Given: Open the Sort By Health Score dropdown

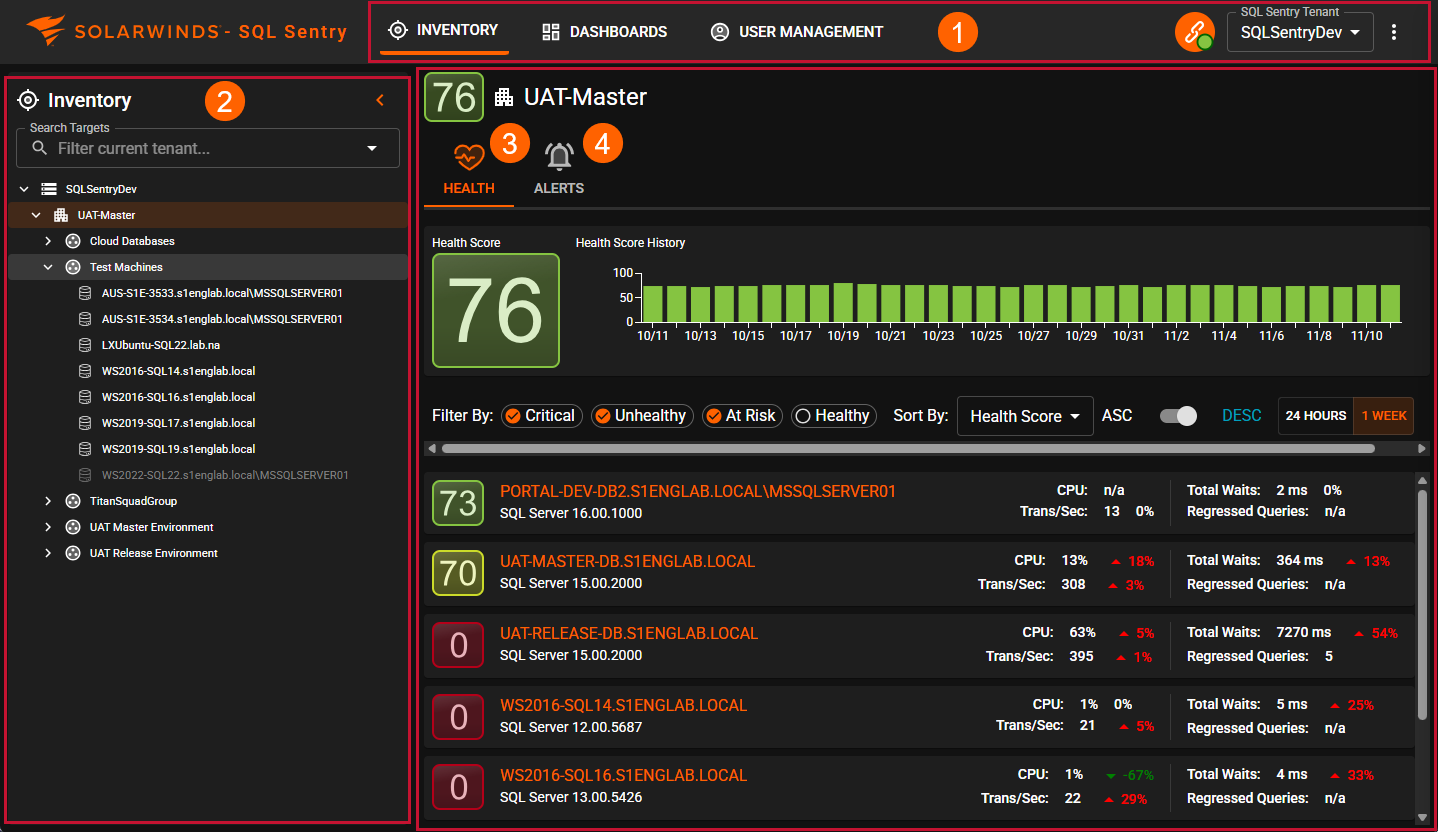Looking at the screenshot, I should [x=1024, y=416].
